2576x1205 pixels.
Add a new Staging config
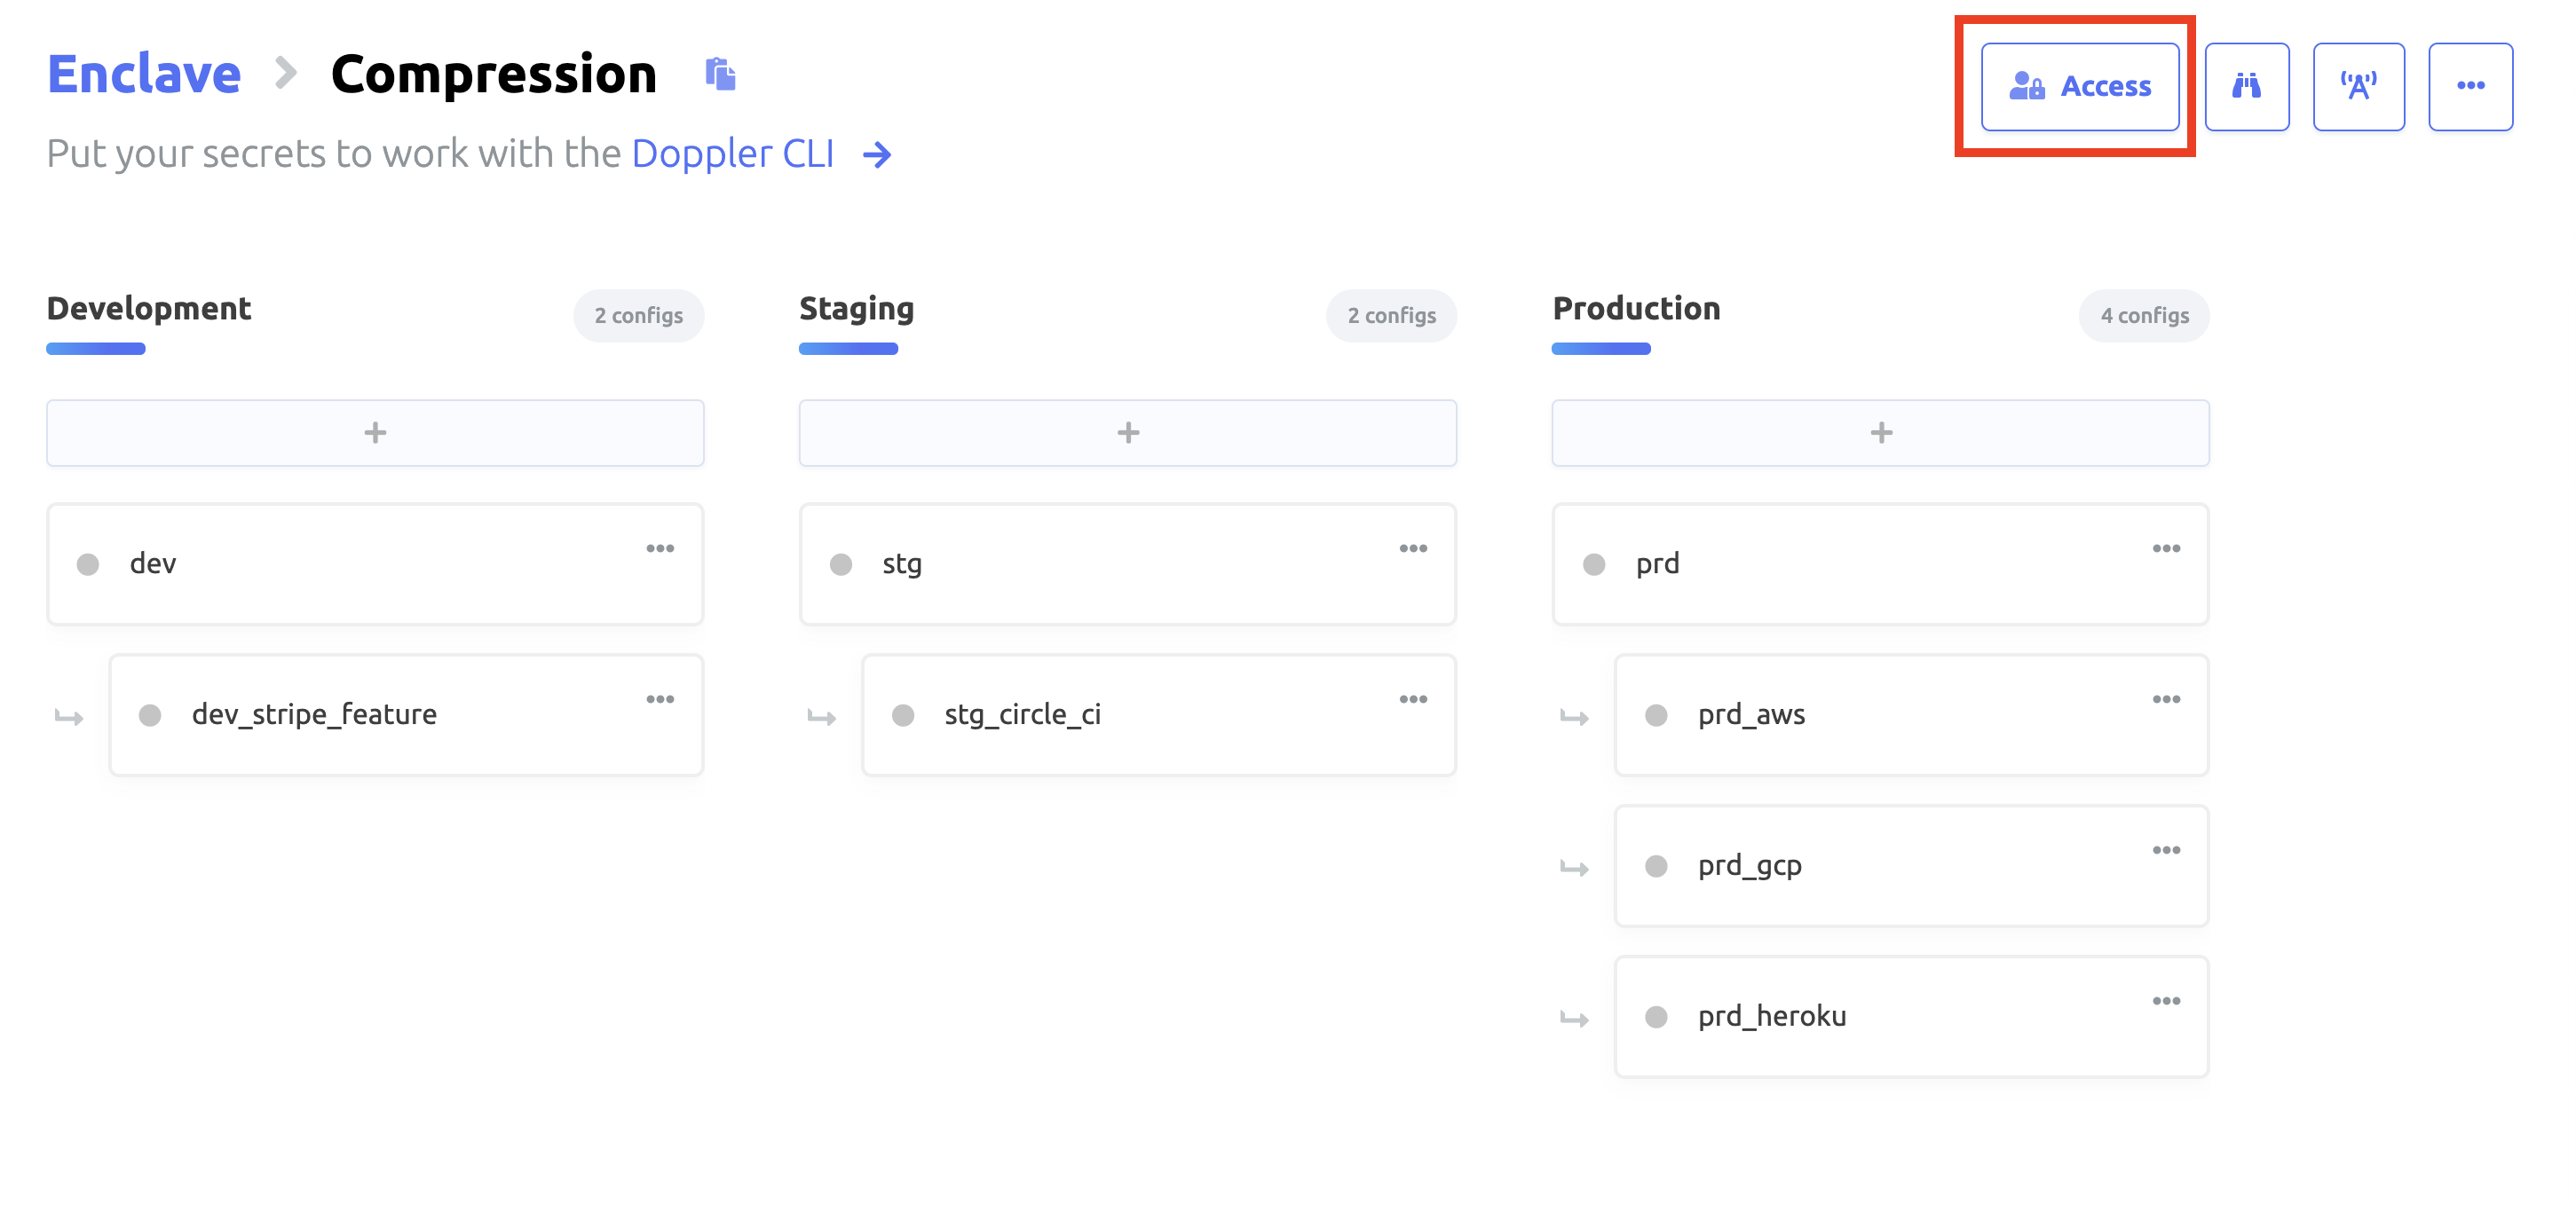pyautogui.click(x=1127, y=433)
